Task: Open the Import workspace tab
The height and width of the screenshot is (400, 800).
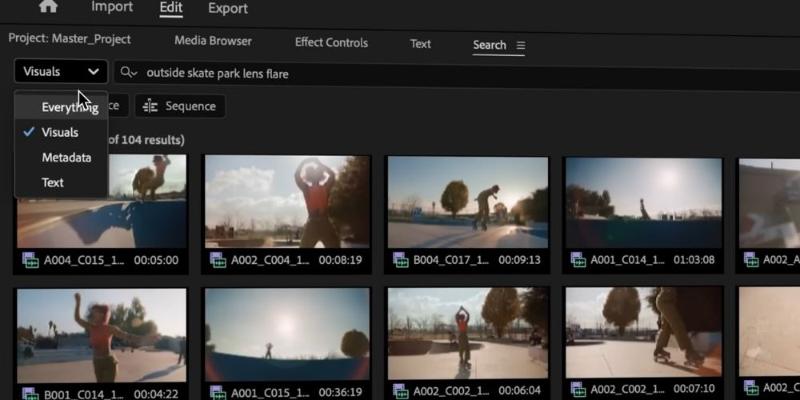Action: pos(112,7)
